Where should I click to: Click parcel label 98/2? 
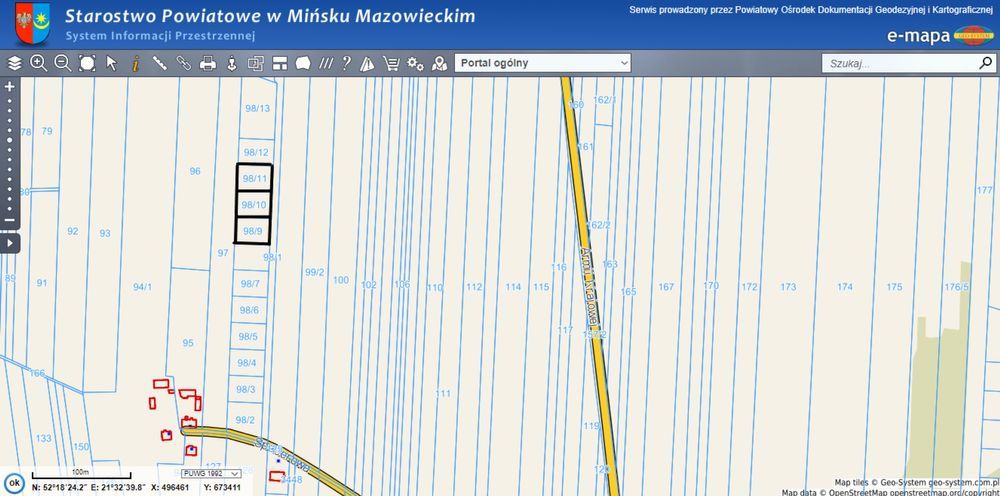(x=245, y=419)
